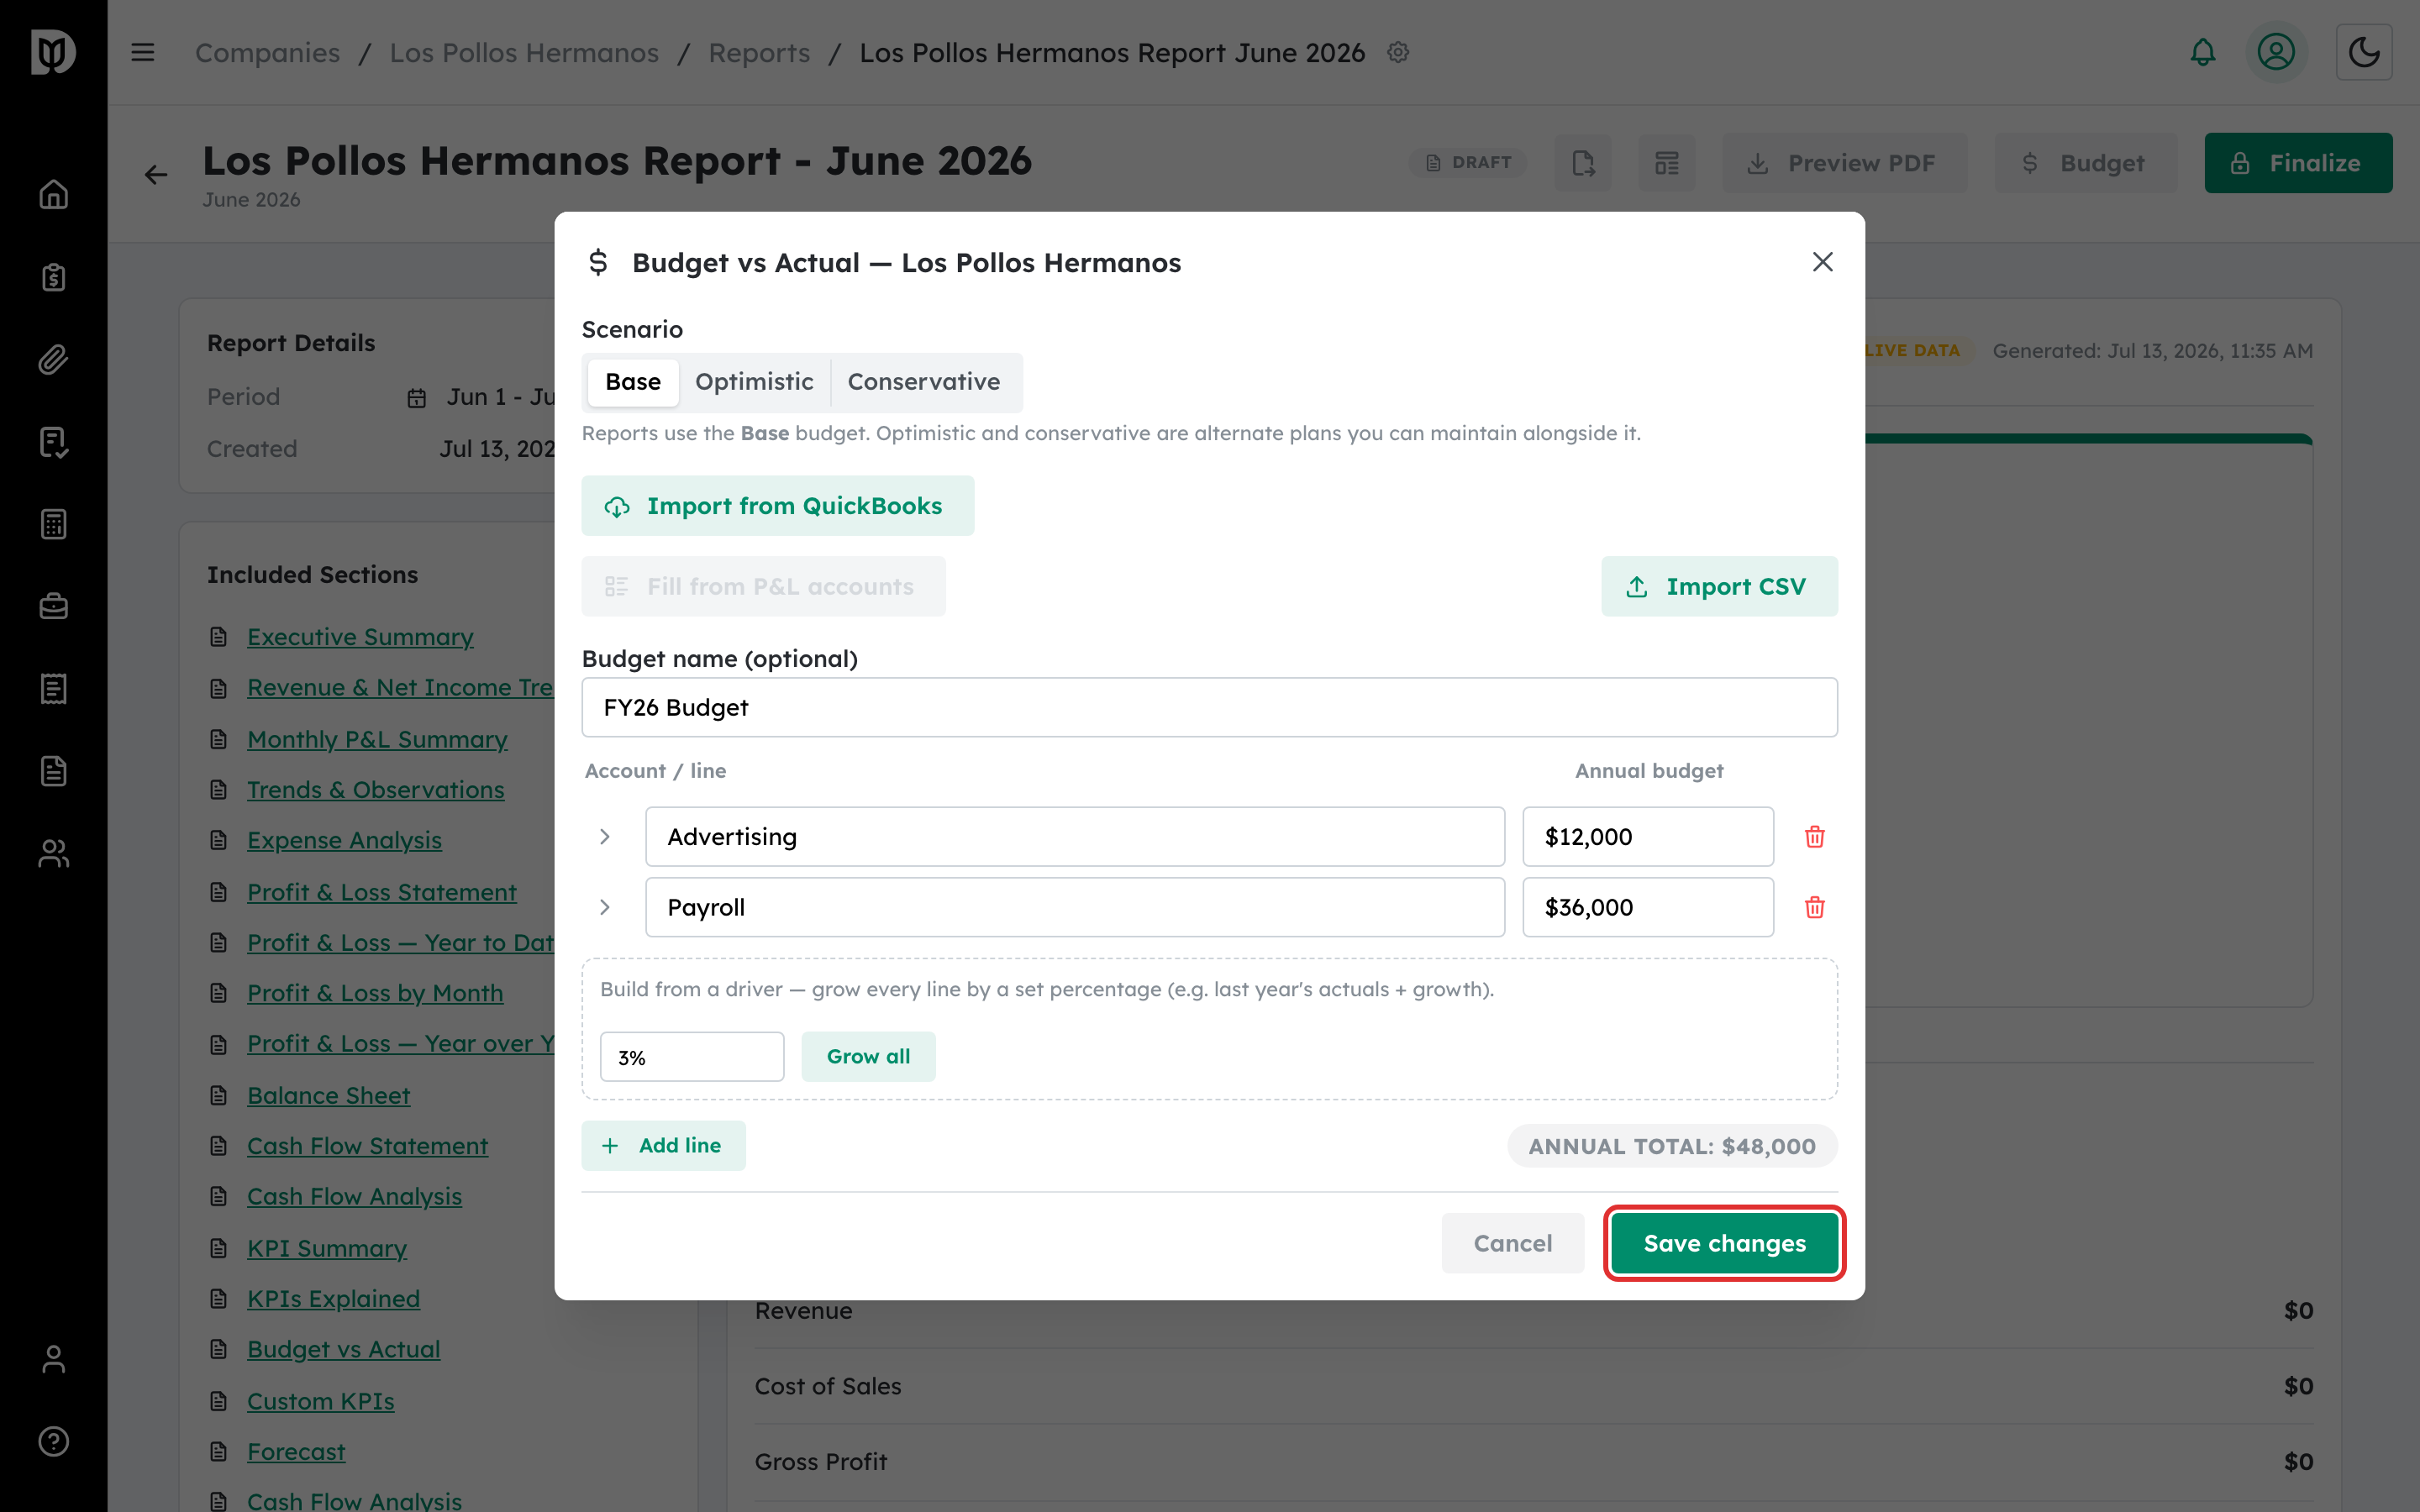Click the Advertising account name field
Screen dimensions: 2420x1512
(1075, 837)
